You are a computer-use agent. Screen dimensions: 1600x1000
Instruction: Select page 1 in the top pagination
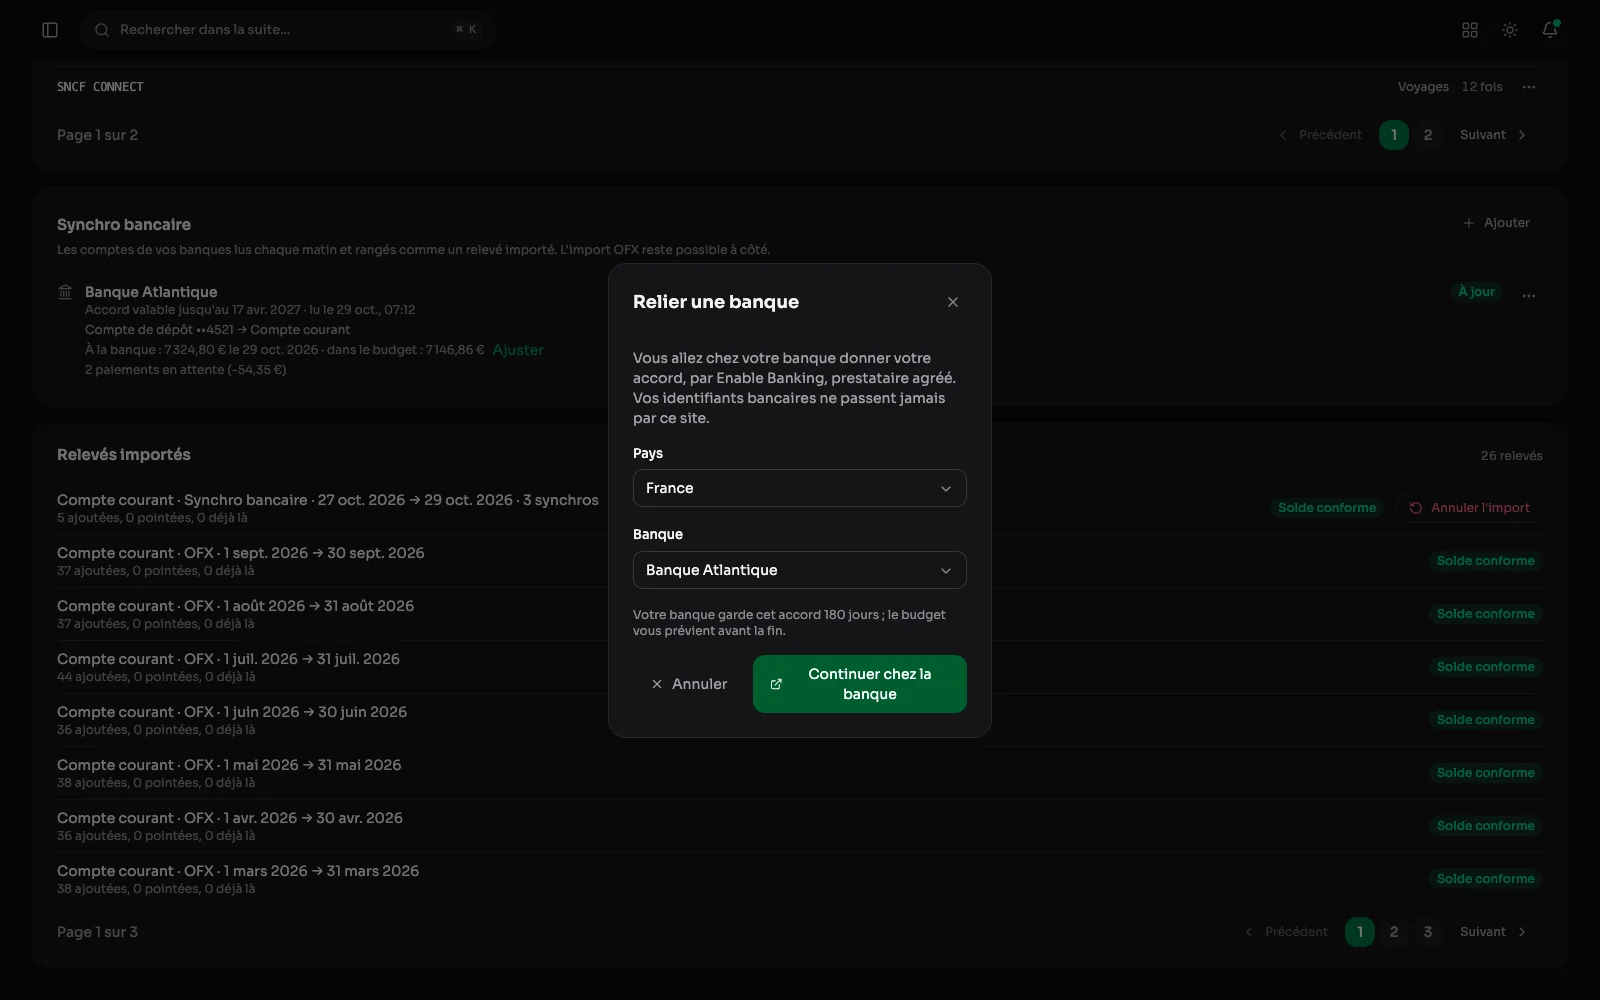1394,135
